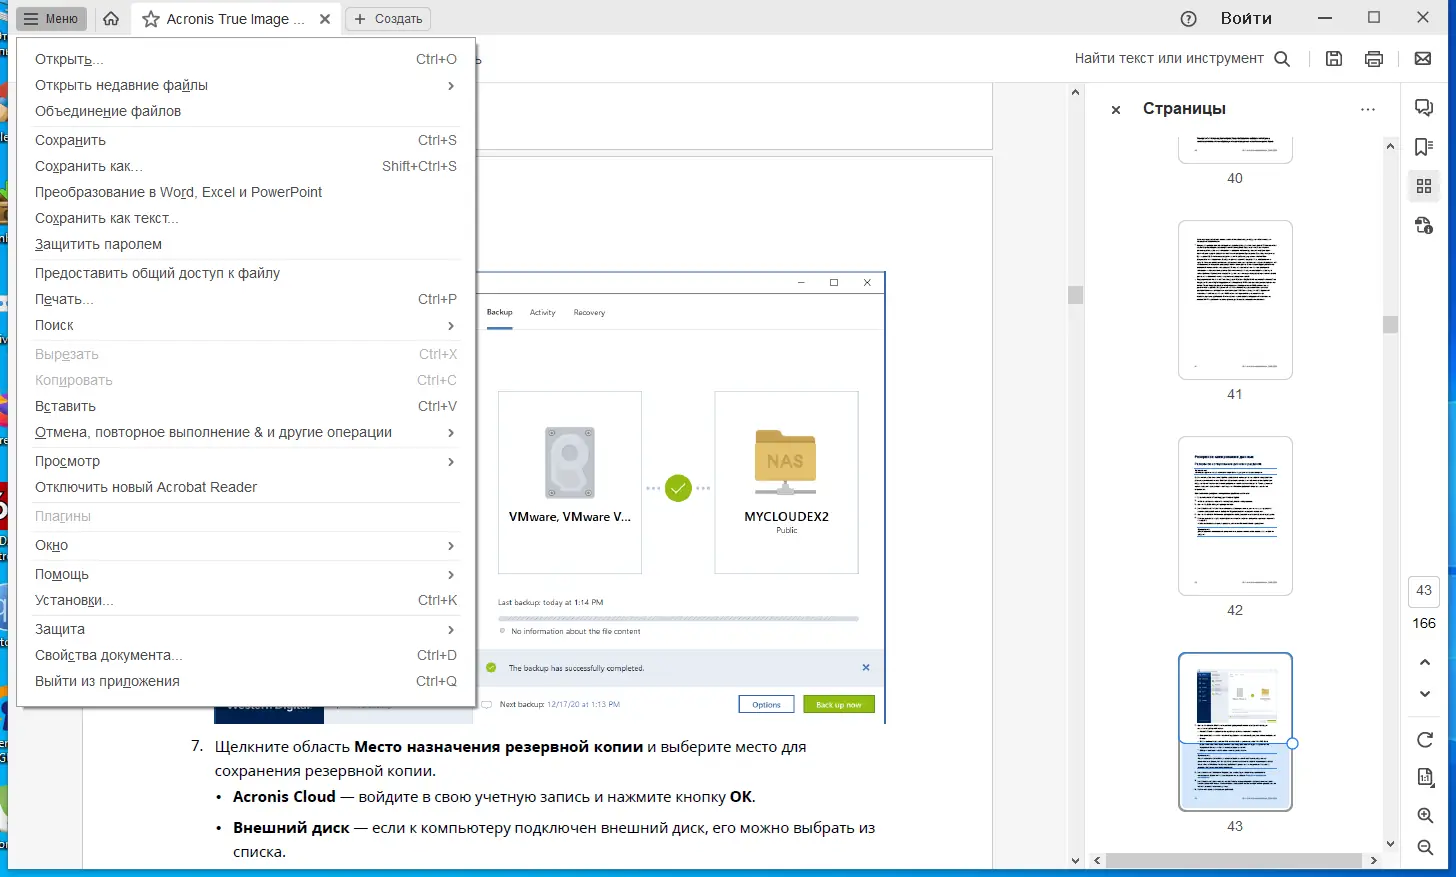Click the round handle on page 43 thumbnail
Screen dimensions: 1456x877
coord(1292,743)
